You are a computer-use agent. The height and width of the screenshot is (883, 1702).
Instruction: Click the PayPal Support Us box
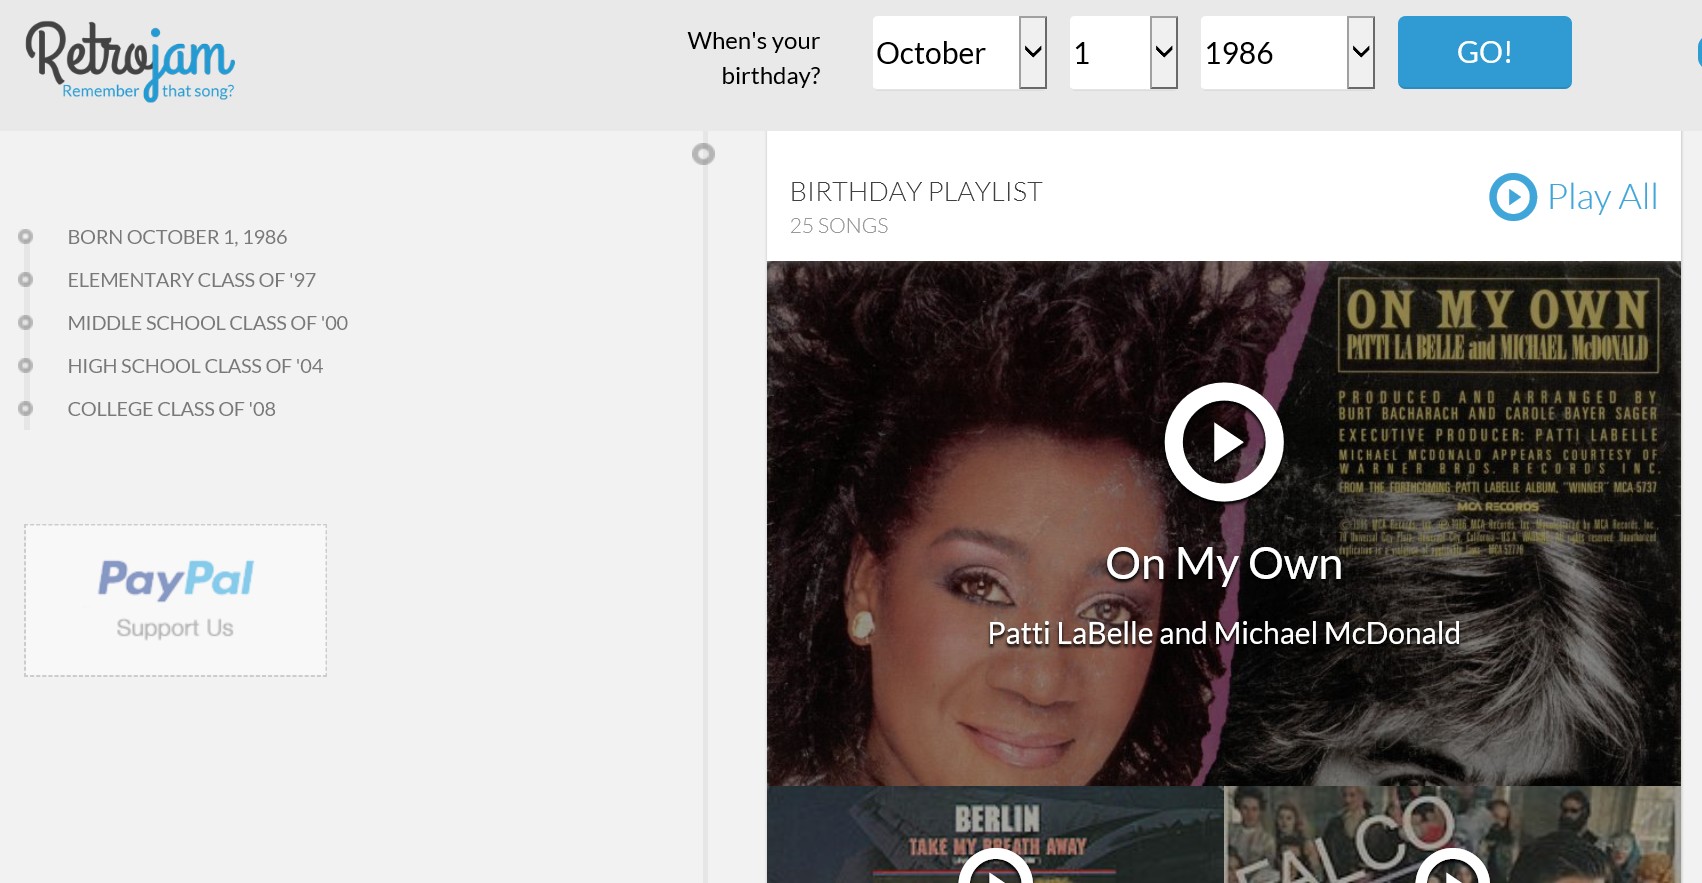coord(175,600)
